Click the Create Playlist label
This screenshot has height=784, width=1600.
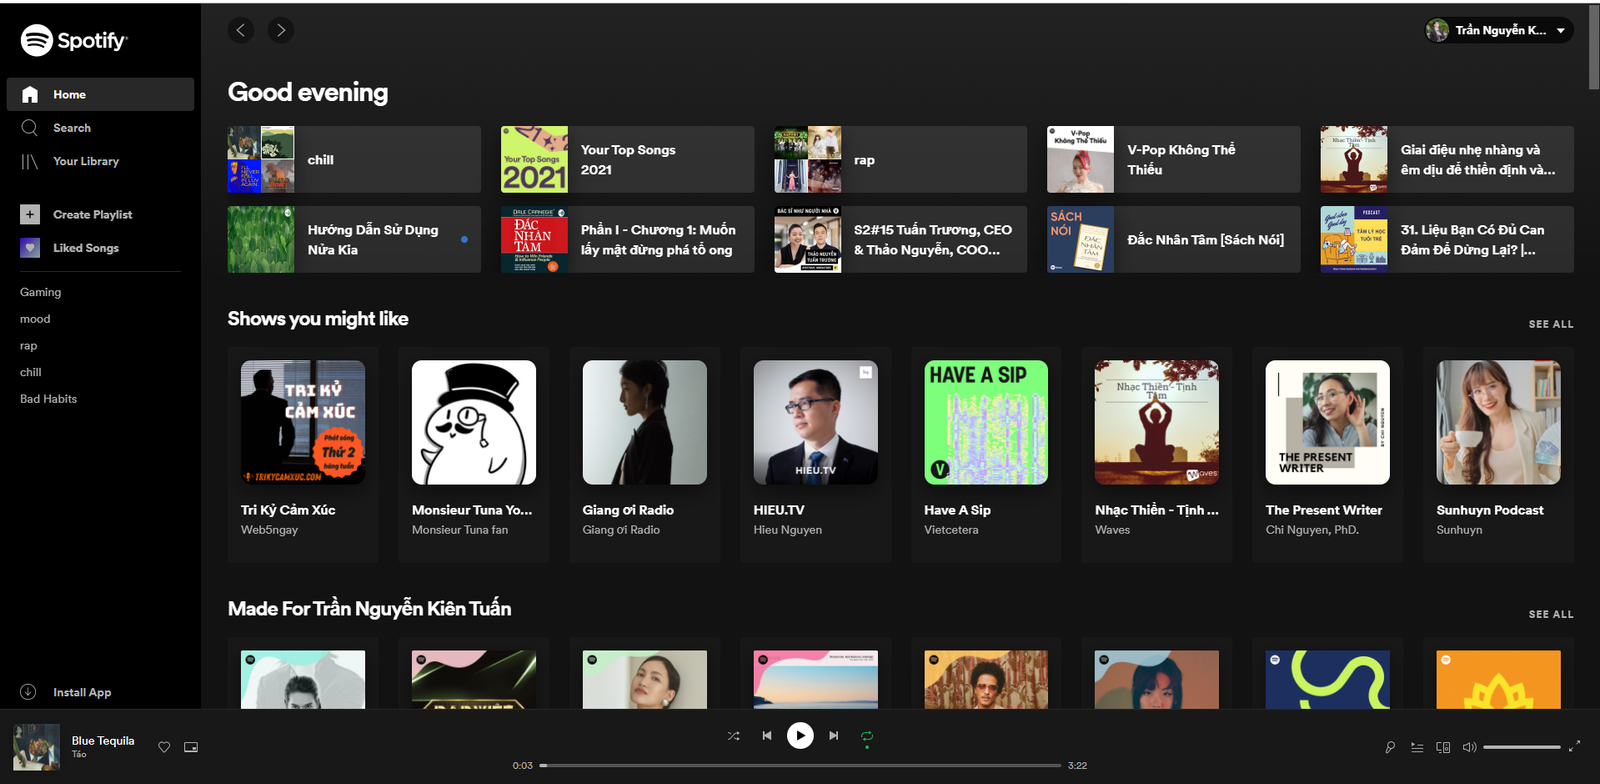coord(92,214)
